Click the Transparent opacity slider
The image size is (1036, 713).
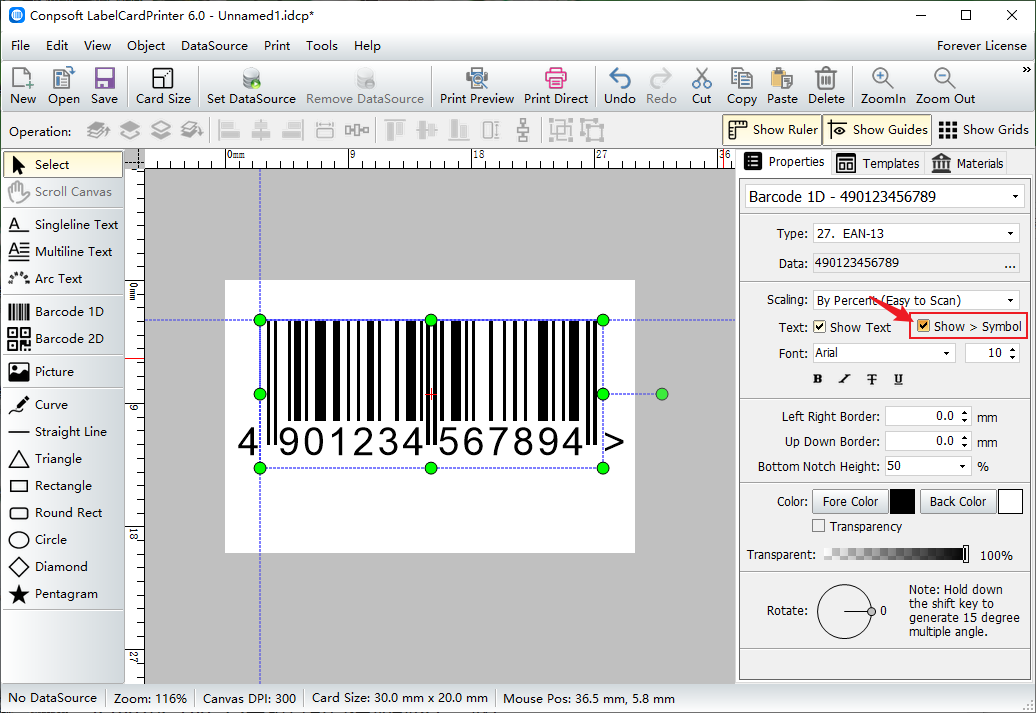coord(897,554)
